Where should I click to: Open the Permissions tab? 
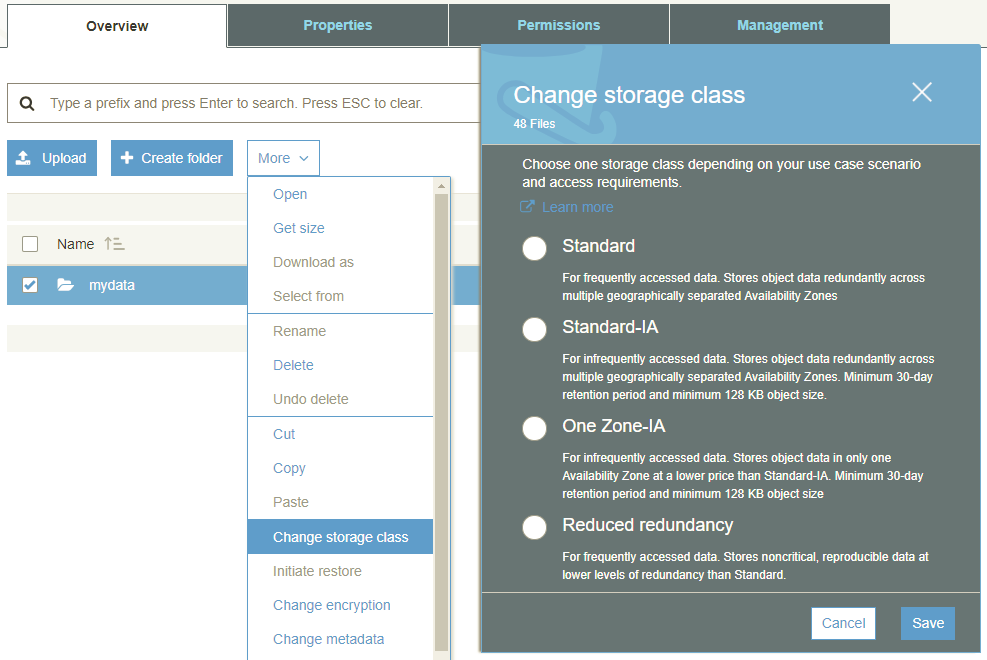coord(558,25)
